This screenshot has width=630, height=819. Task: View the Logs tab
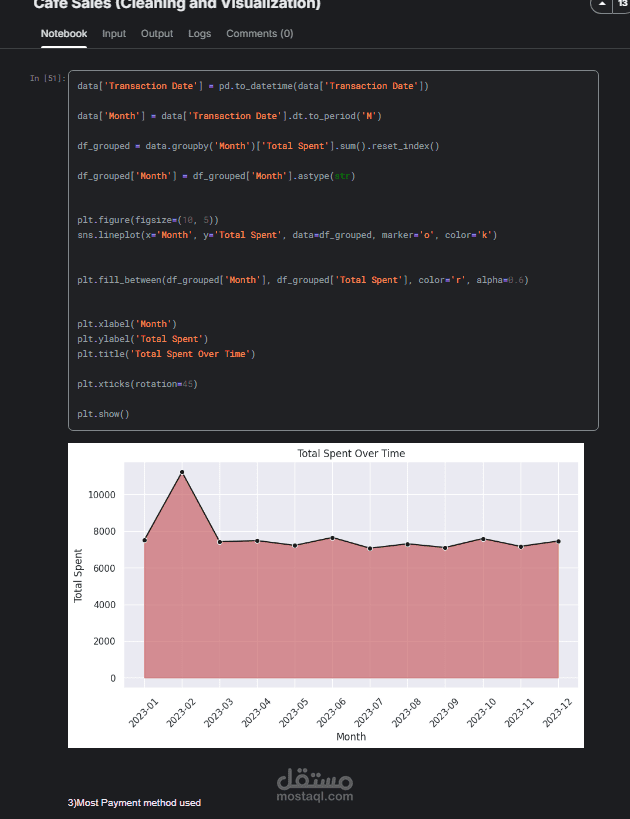pyautogui.click(x=200, y=33)
